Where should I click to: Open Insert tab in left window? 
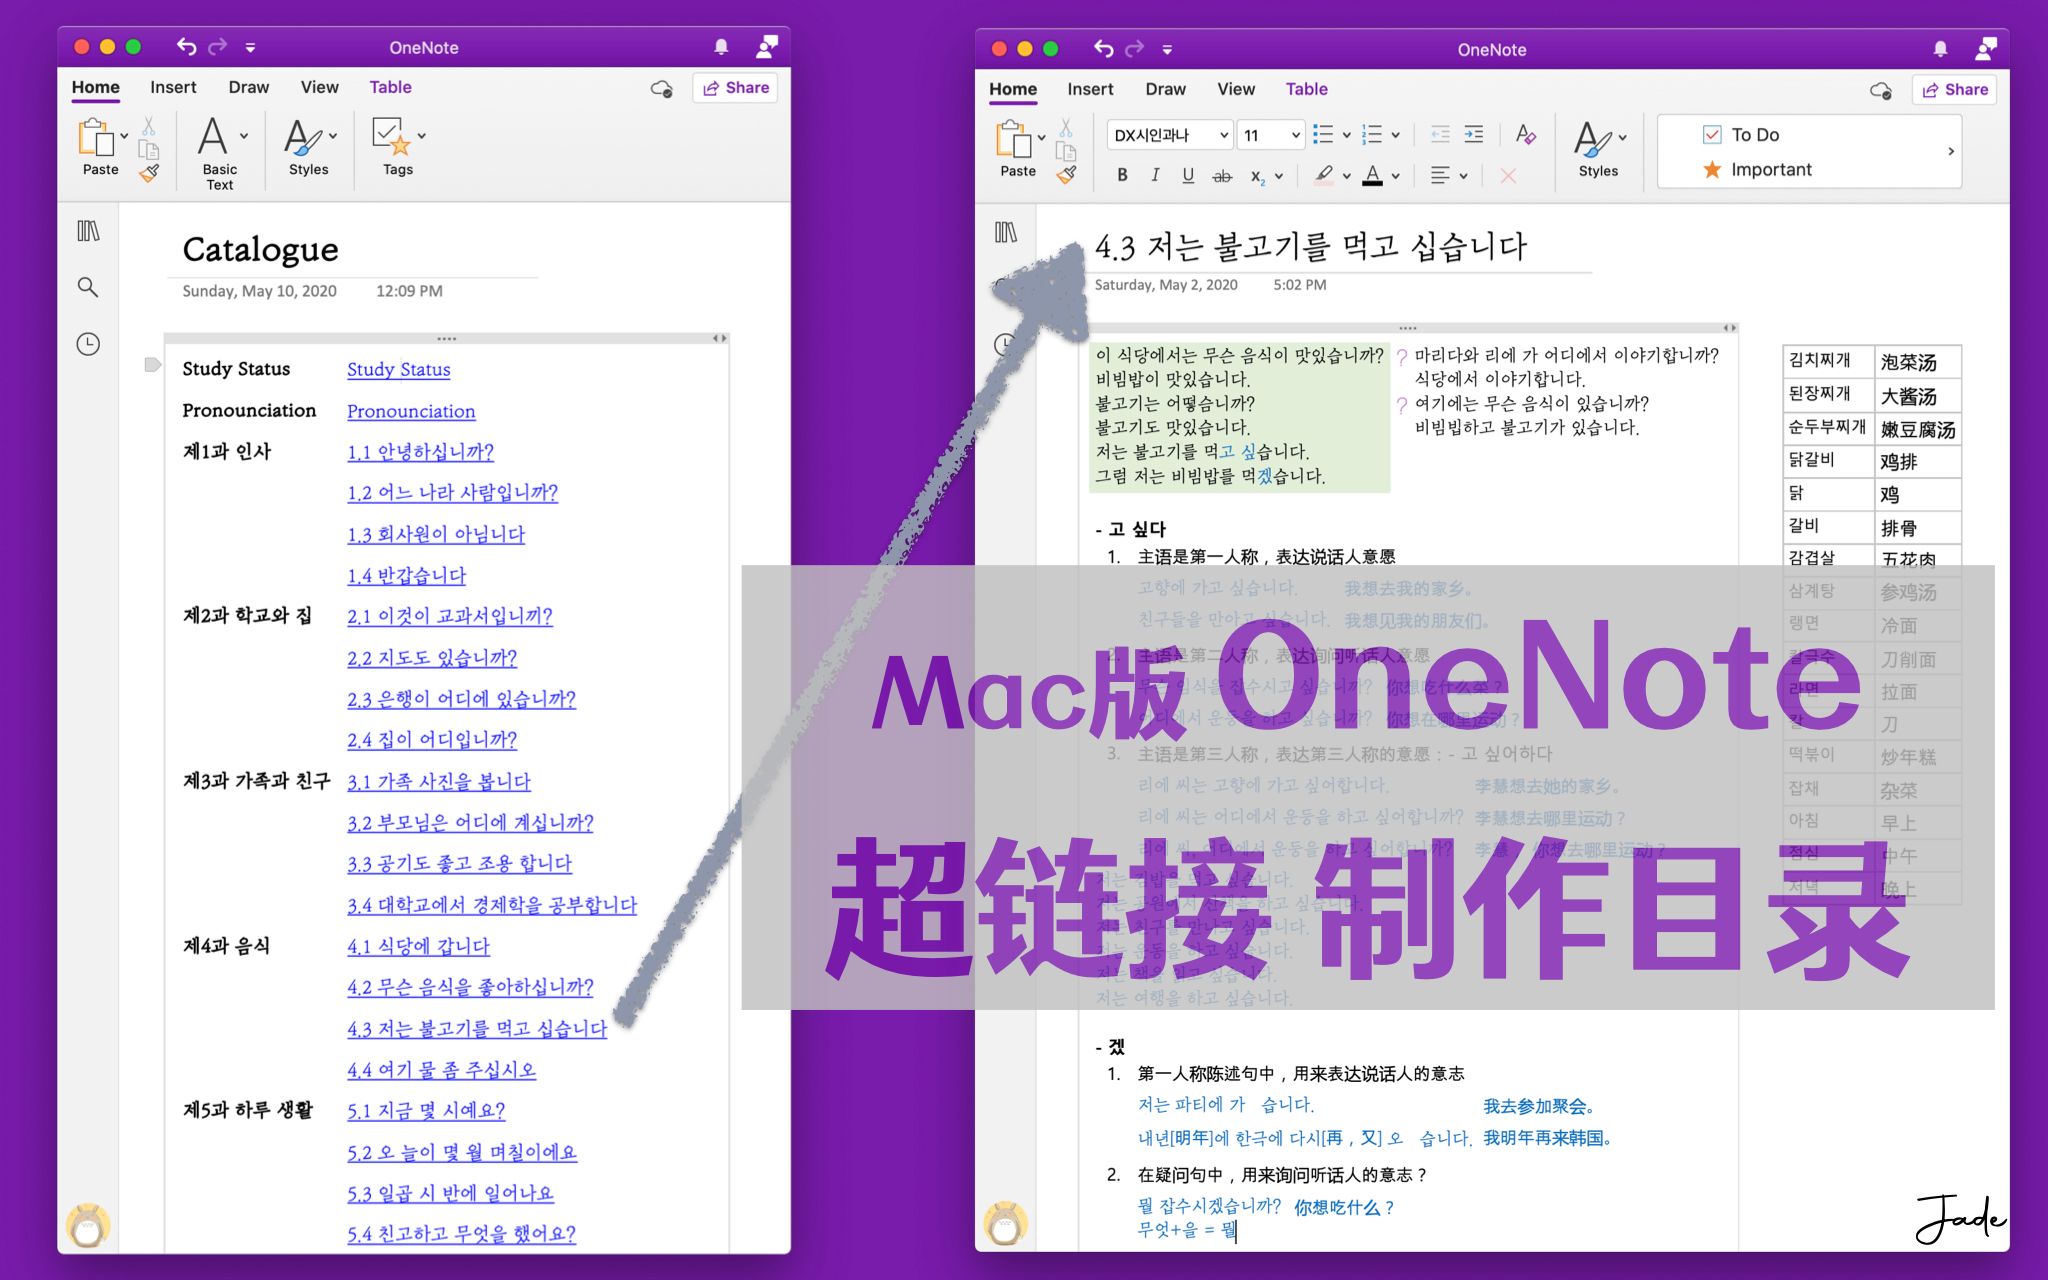pos(173,87)
